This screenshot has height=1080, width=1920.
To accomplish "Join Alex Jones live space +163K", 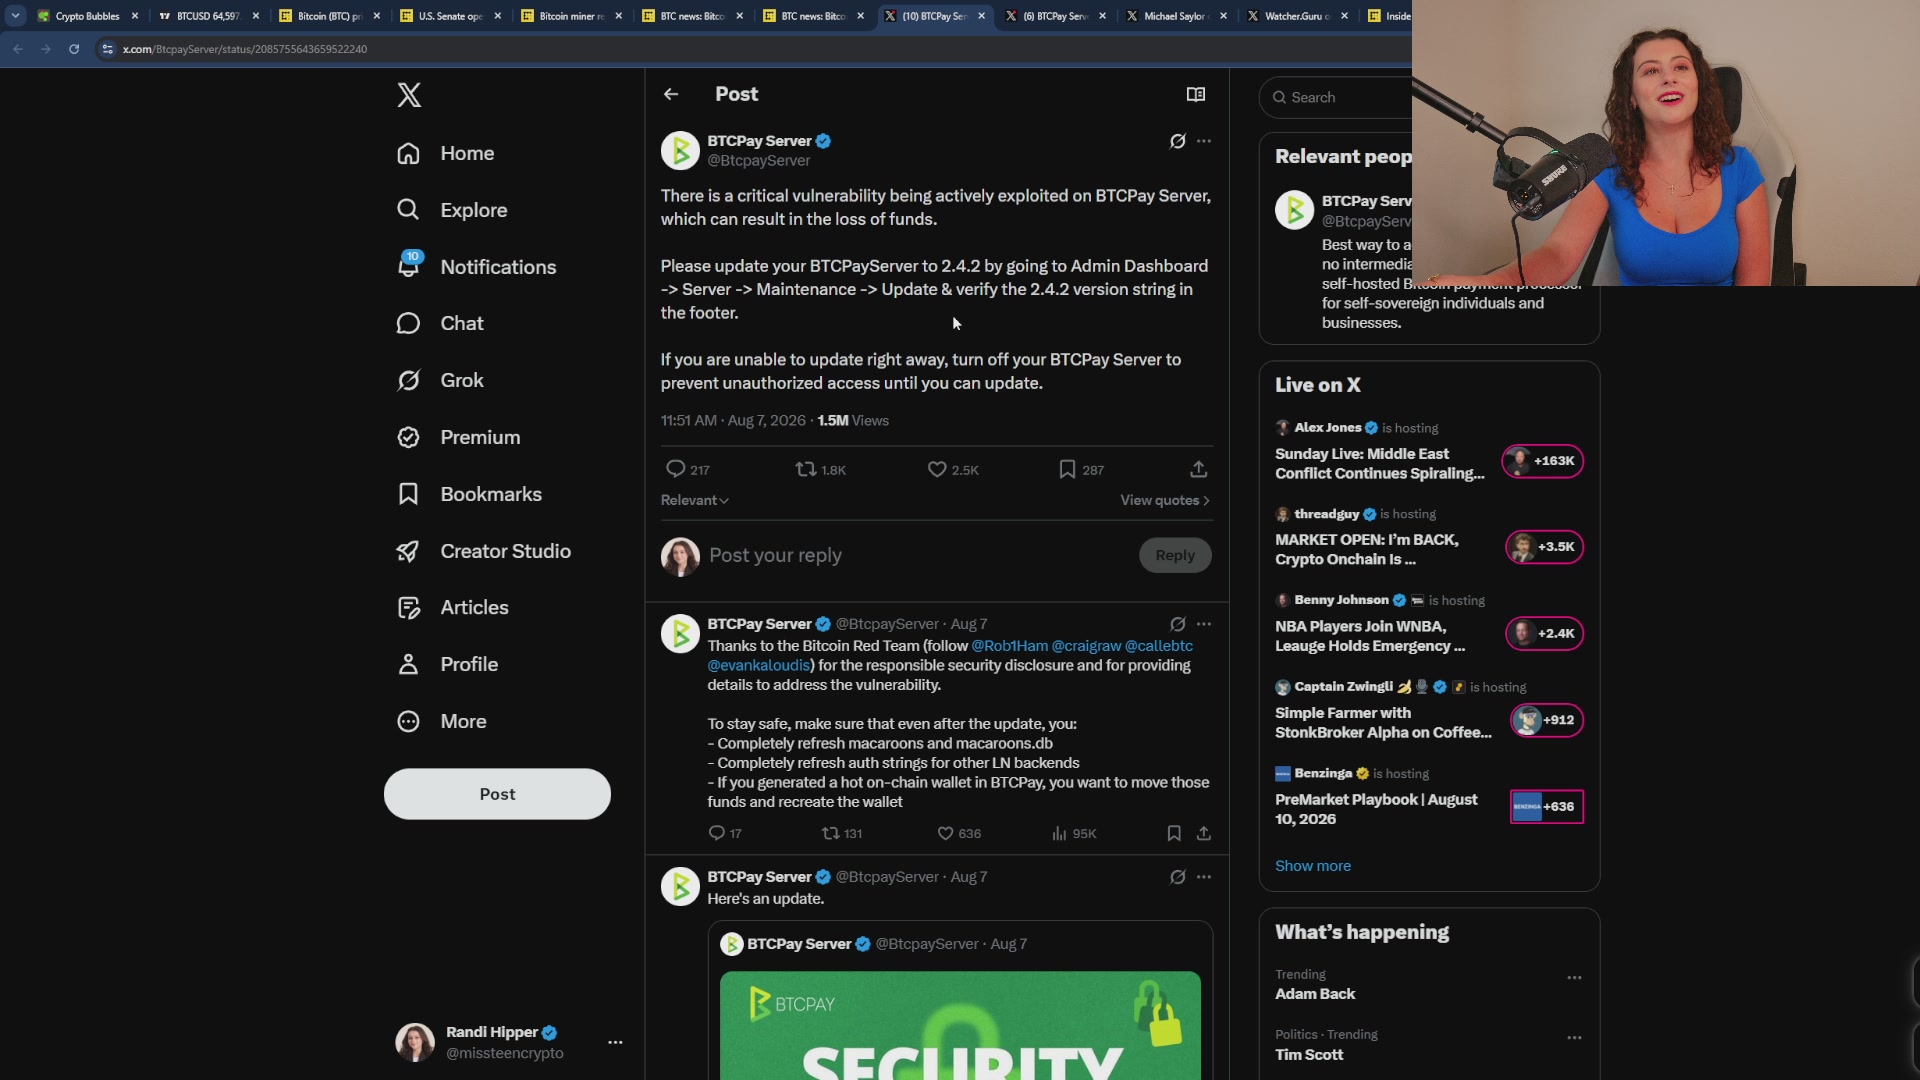I will pos(1542,461).
